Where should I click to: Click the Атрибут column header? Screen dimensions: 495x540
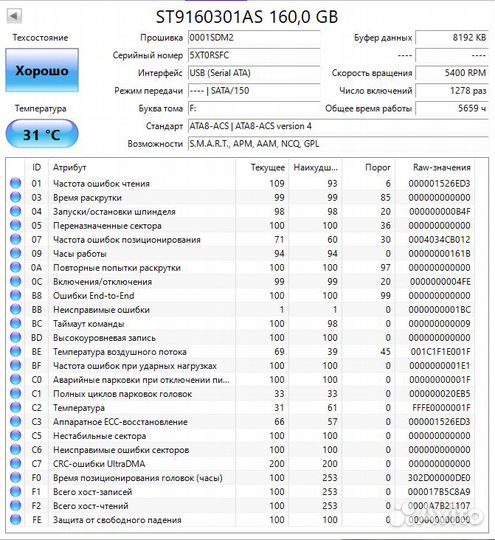click(x=142, y=167)
